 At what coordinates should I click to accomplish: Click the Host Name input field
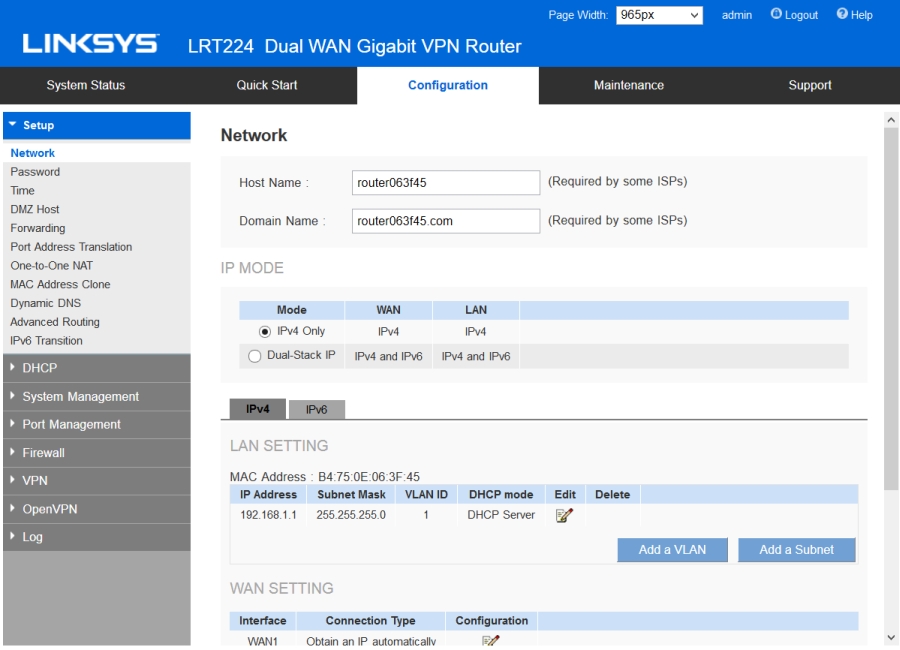[446, 183]
